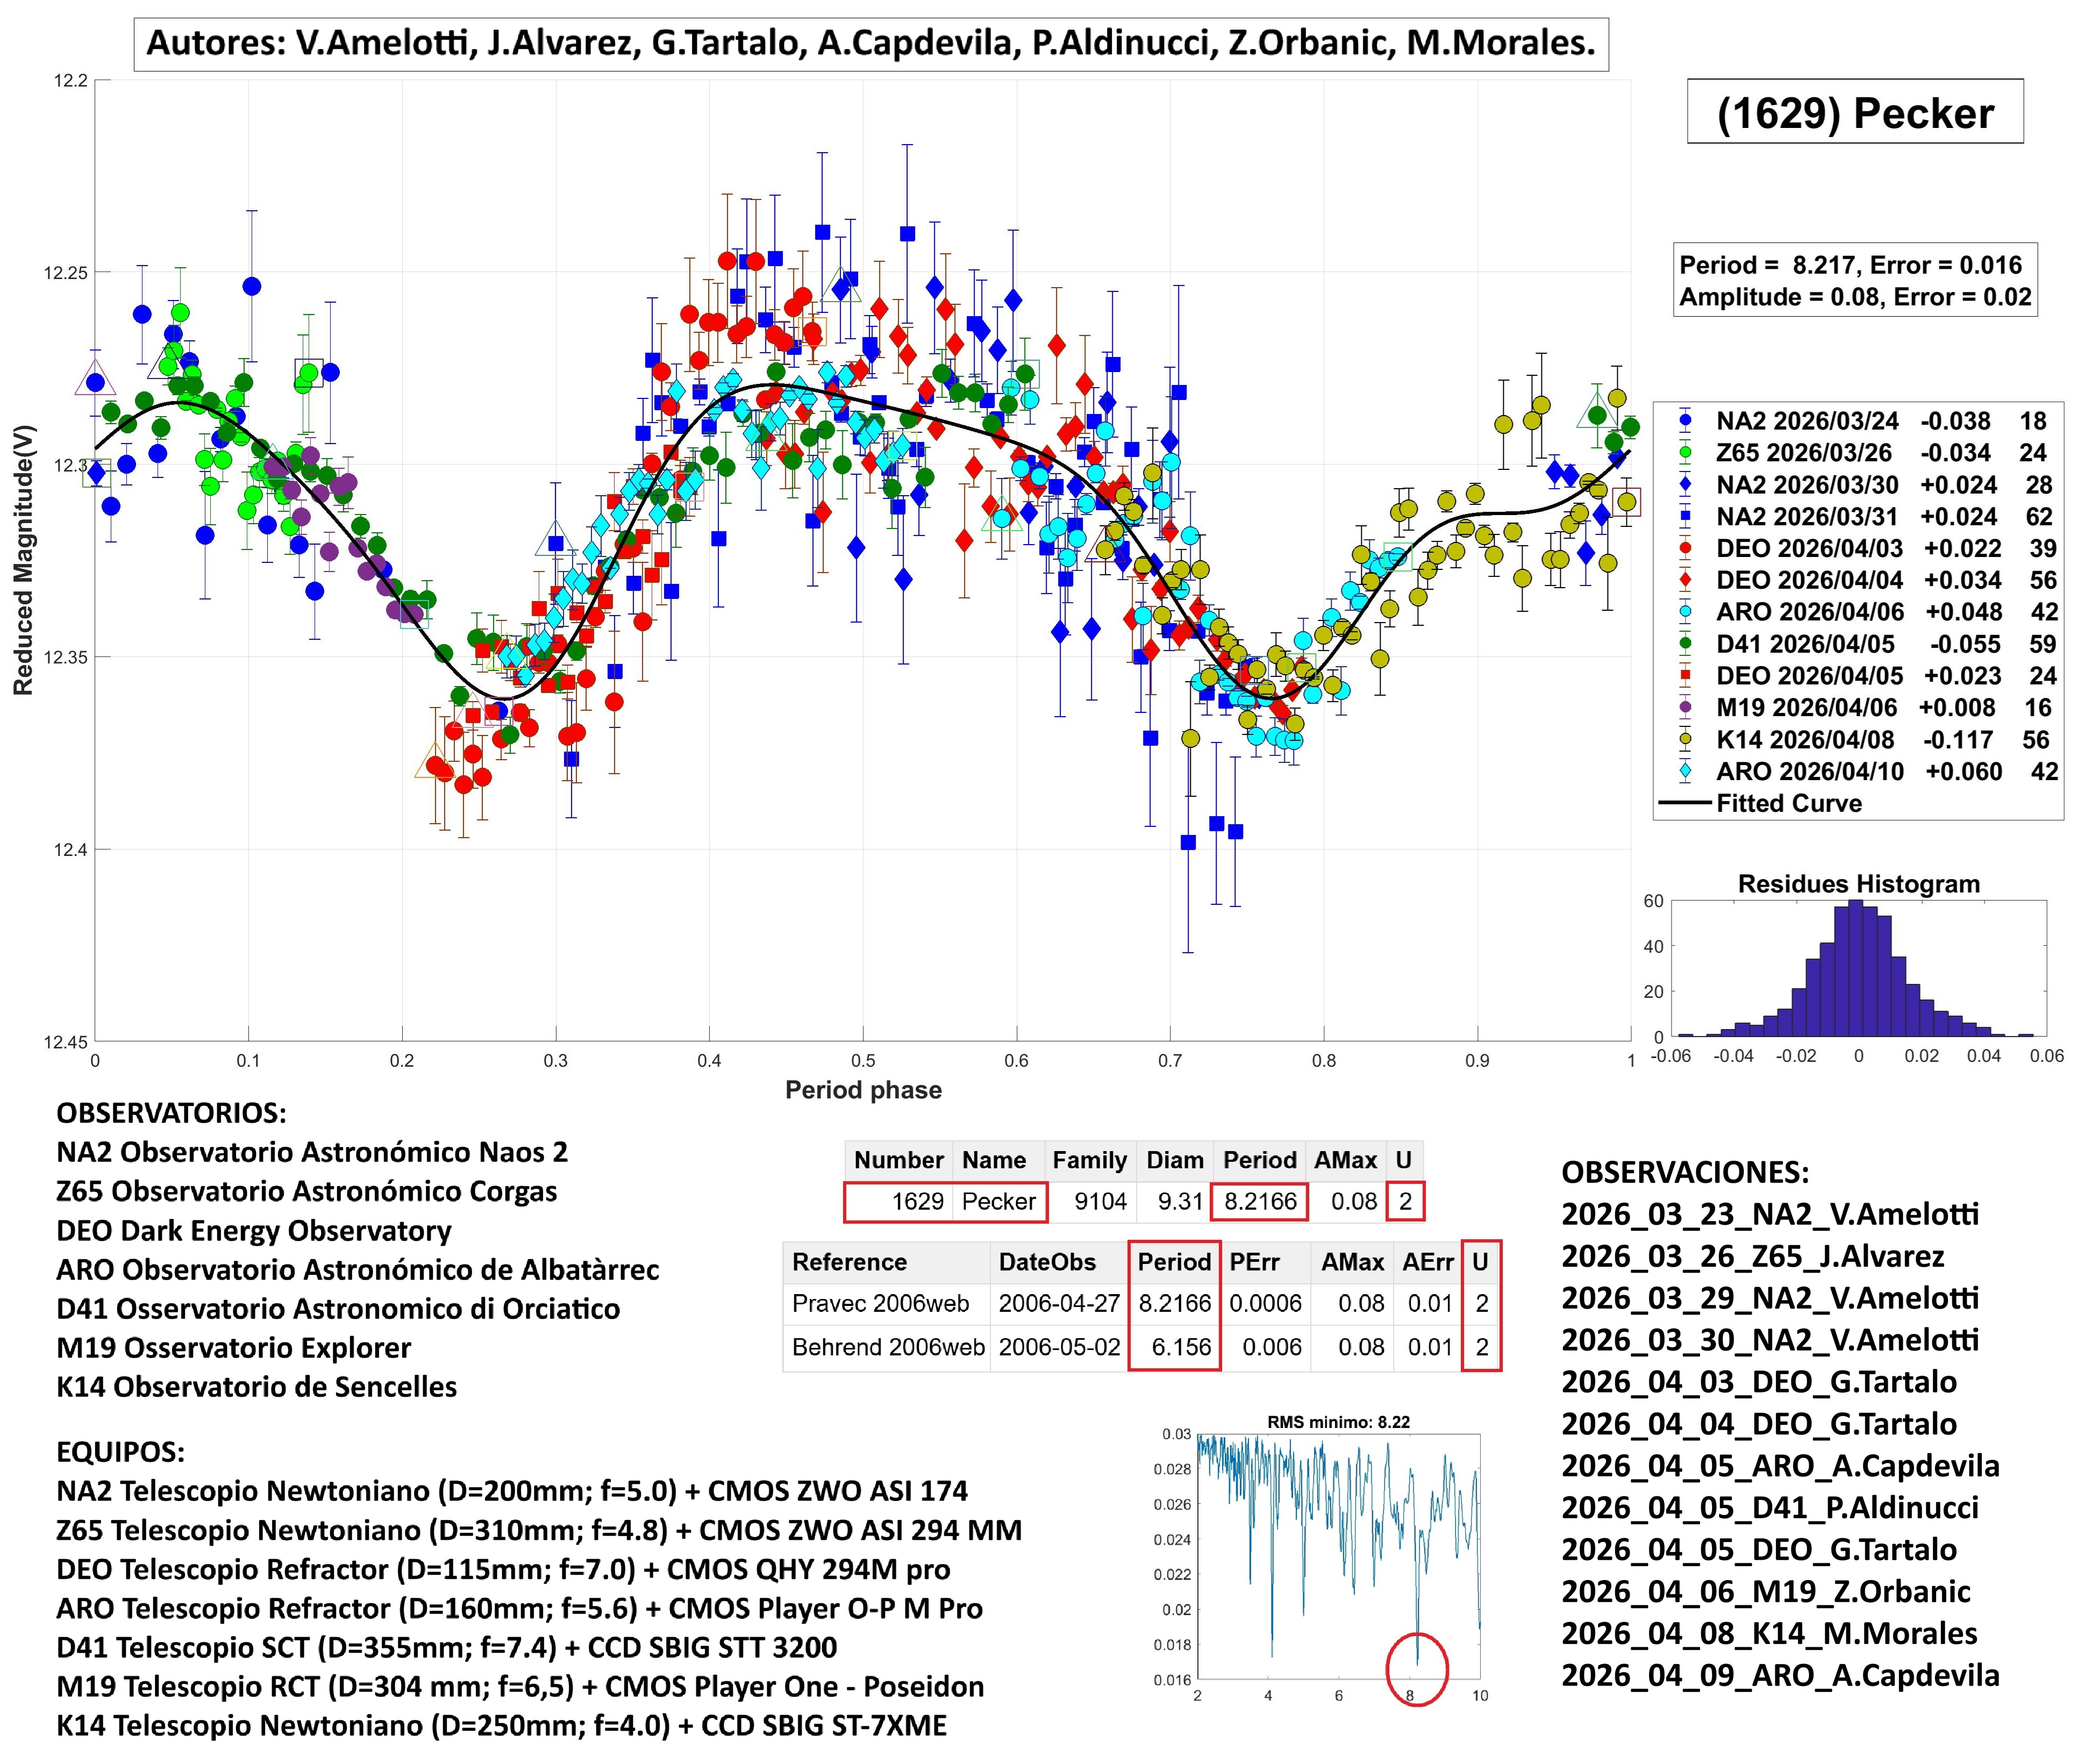This screenshot has height=1764, width=2084.
Task: Click the blue circle marker for NA2 2026/03/24
Action: [1686, 421]
